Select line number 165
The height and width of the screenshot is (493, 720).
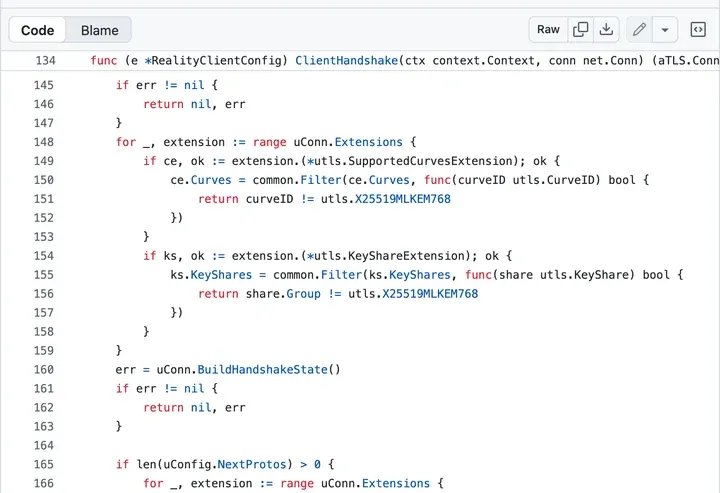pyautogui.click(x=44, y=464)
